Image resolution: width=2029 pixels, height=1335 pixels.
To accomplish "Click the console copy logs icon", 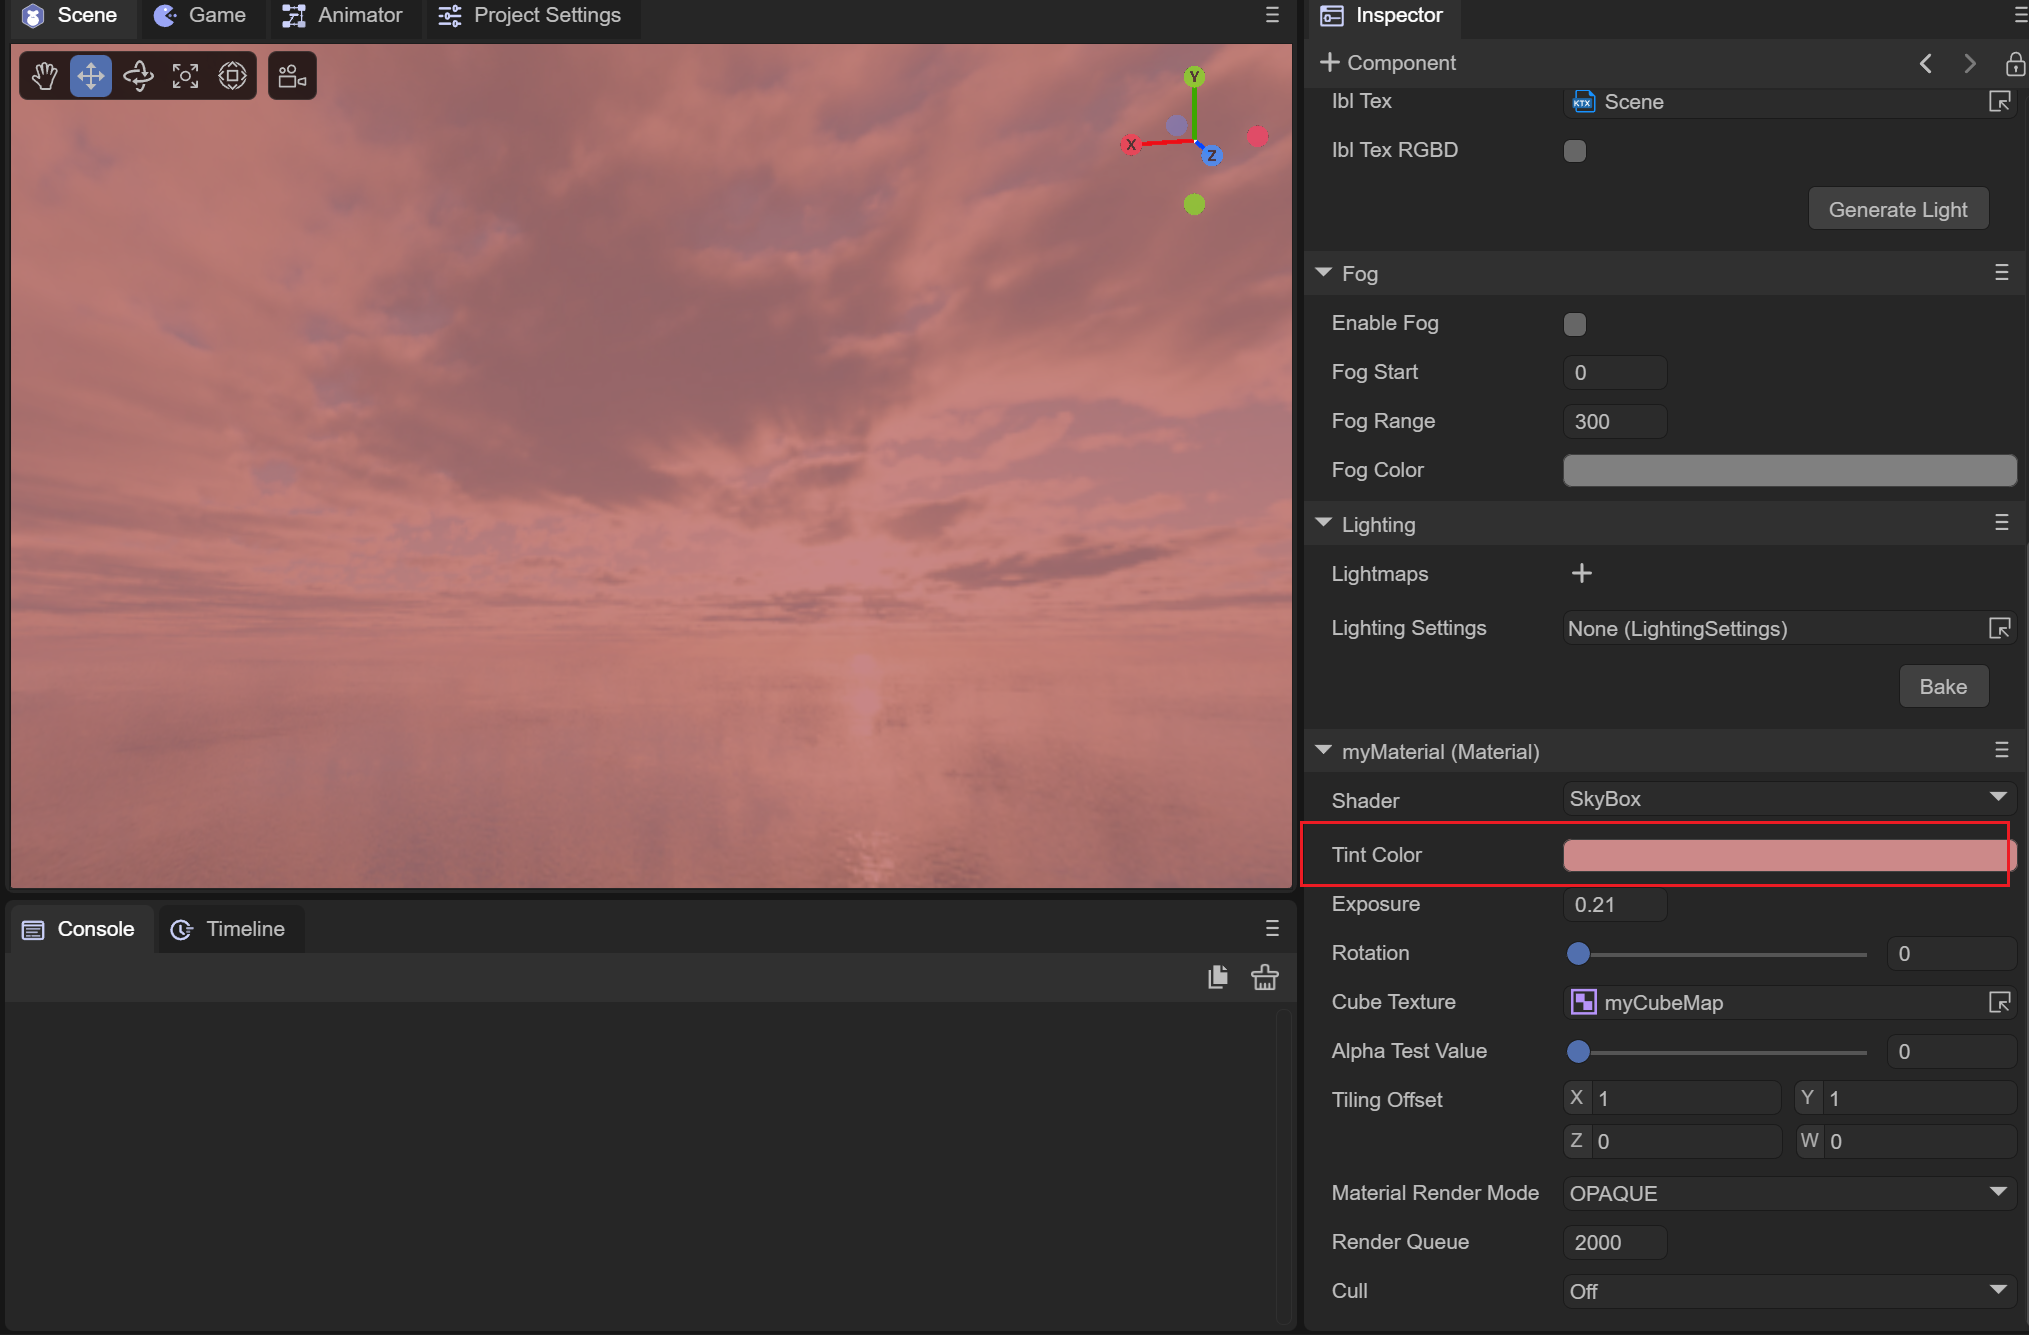I will tap(1217, 977).
